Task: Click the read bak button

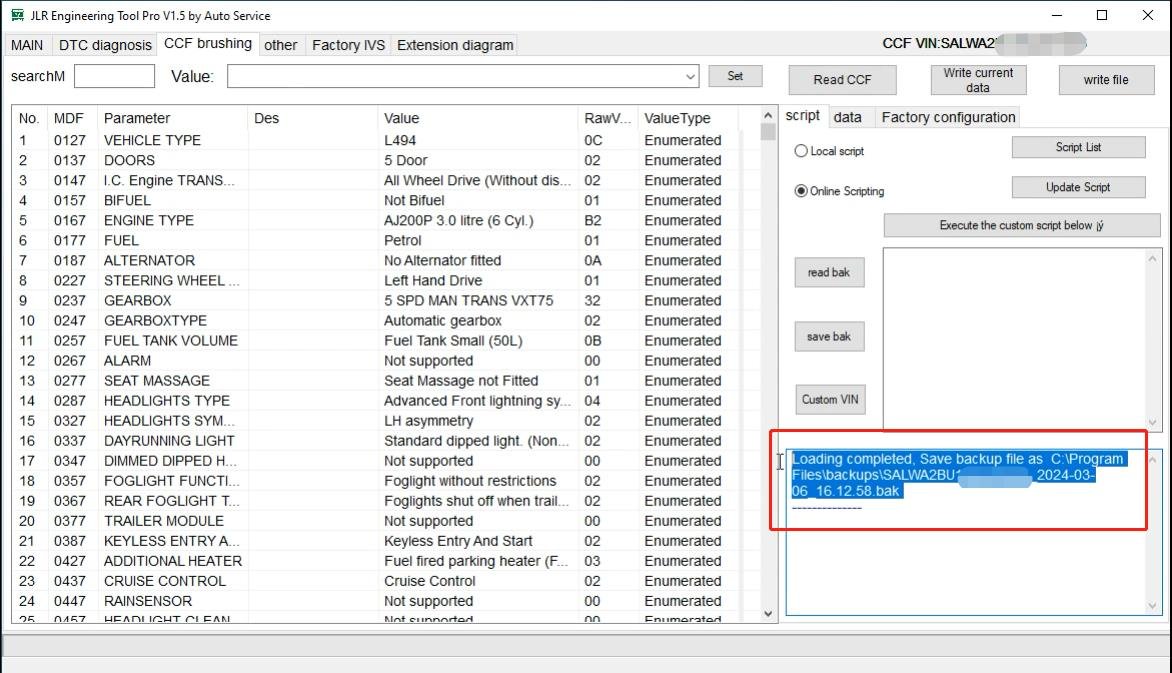Action: [829, 272]
